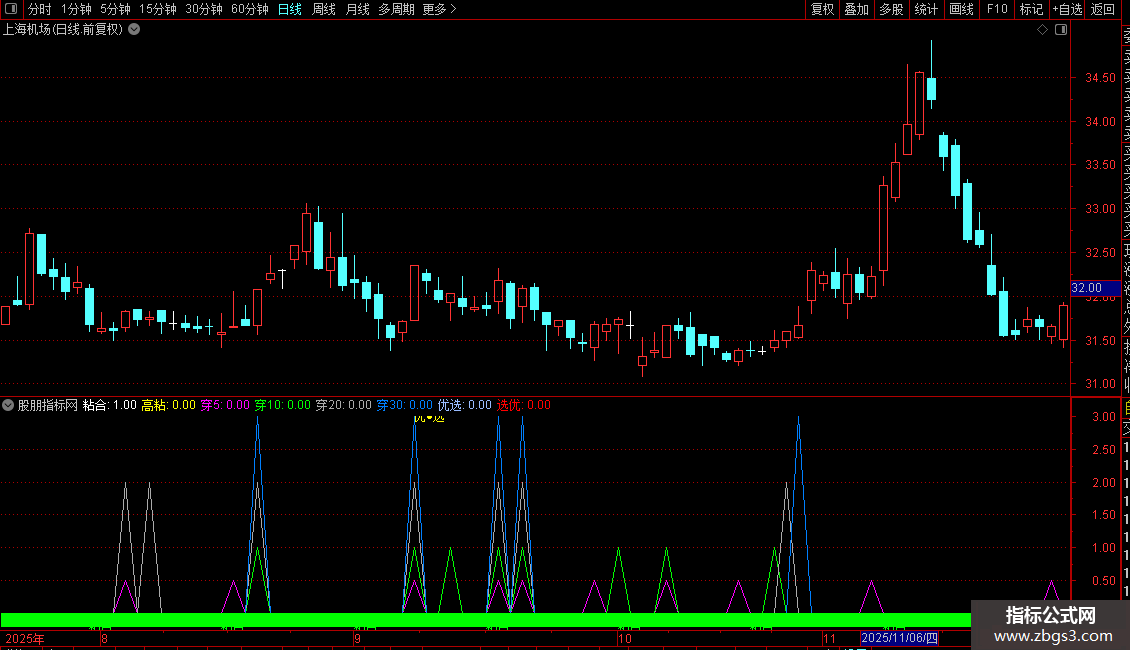Image resolution: width=1130 pixels, height=650 pixels.
Task: Click the 复权 adjustment button
Action: click(x=822, y=9)
